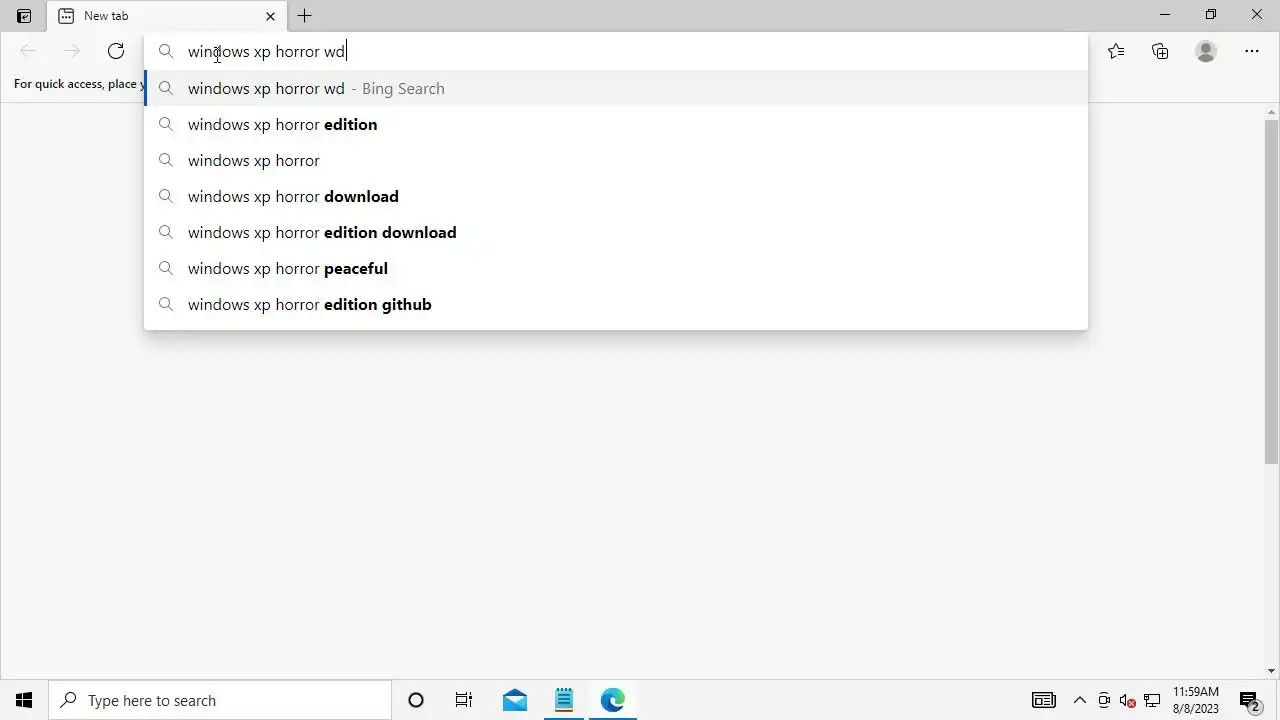Click the Meet Now tray icon
The height and width of the screenshot is (720, 1280).
click(x=1104, y=700)
